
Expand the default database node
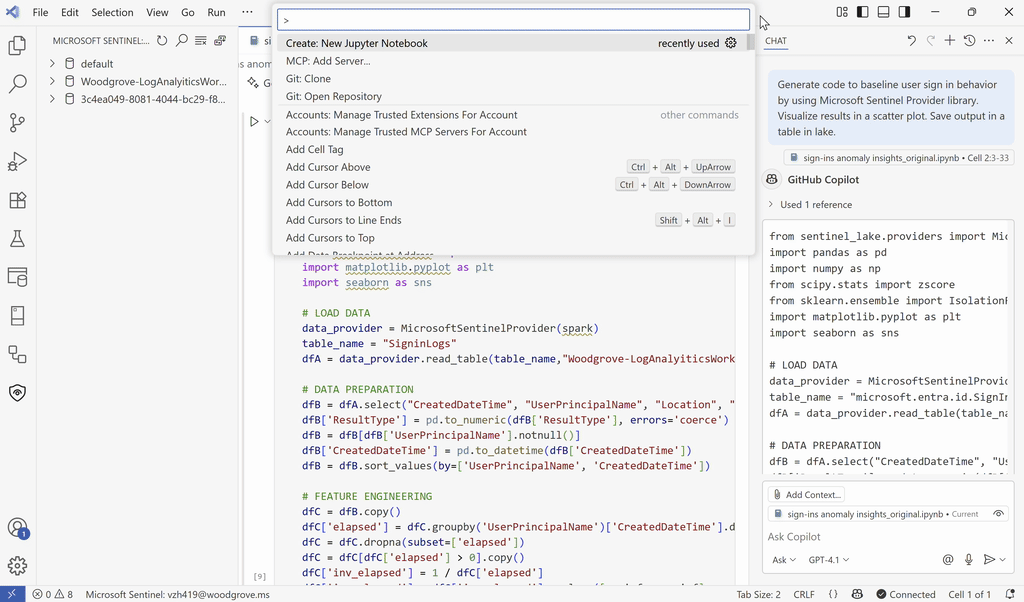pyautogui.click(x=52, y=63)
